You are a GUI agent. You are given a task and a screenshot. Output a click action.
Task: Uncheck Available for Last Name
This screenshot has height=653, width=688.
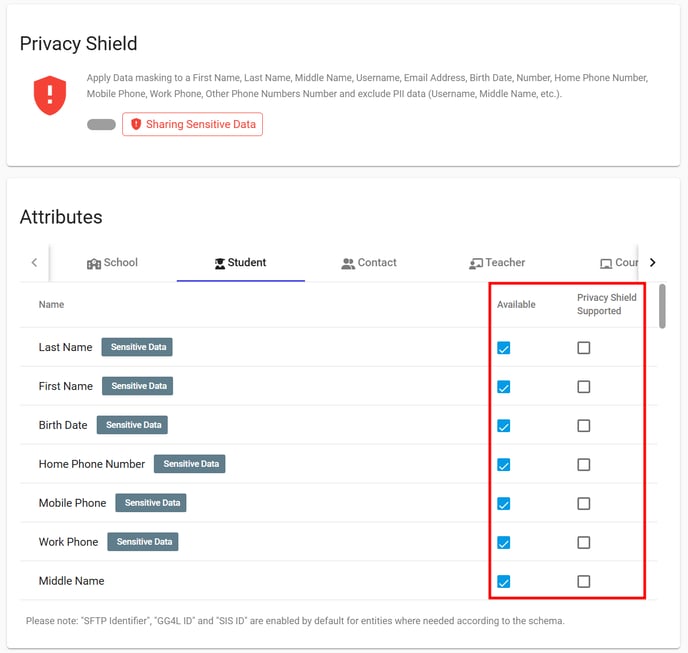coord(504,348)
